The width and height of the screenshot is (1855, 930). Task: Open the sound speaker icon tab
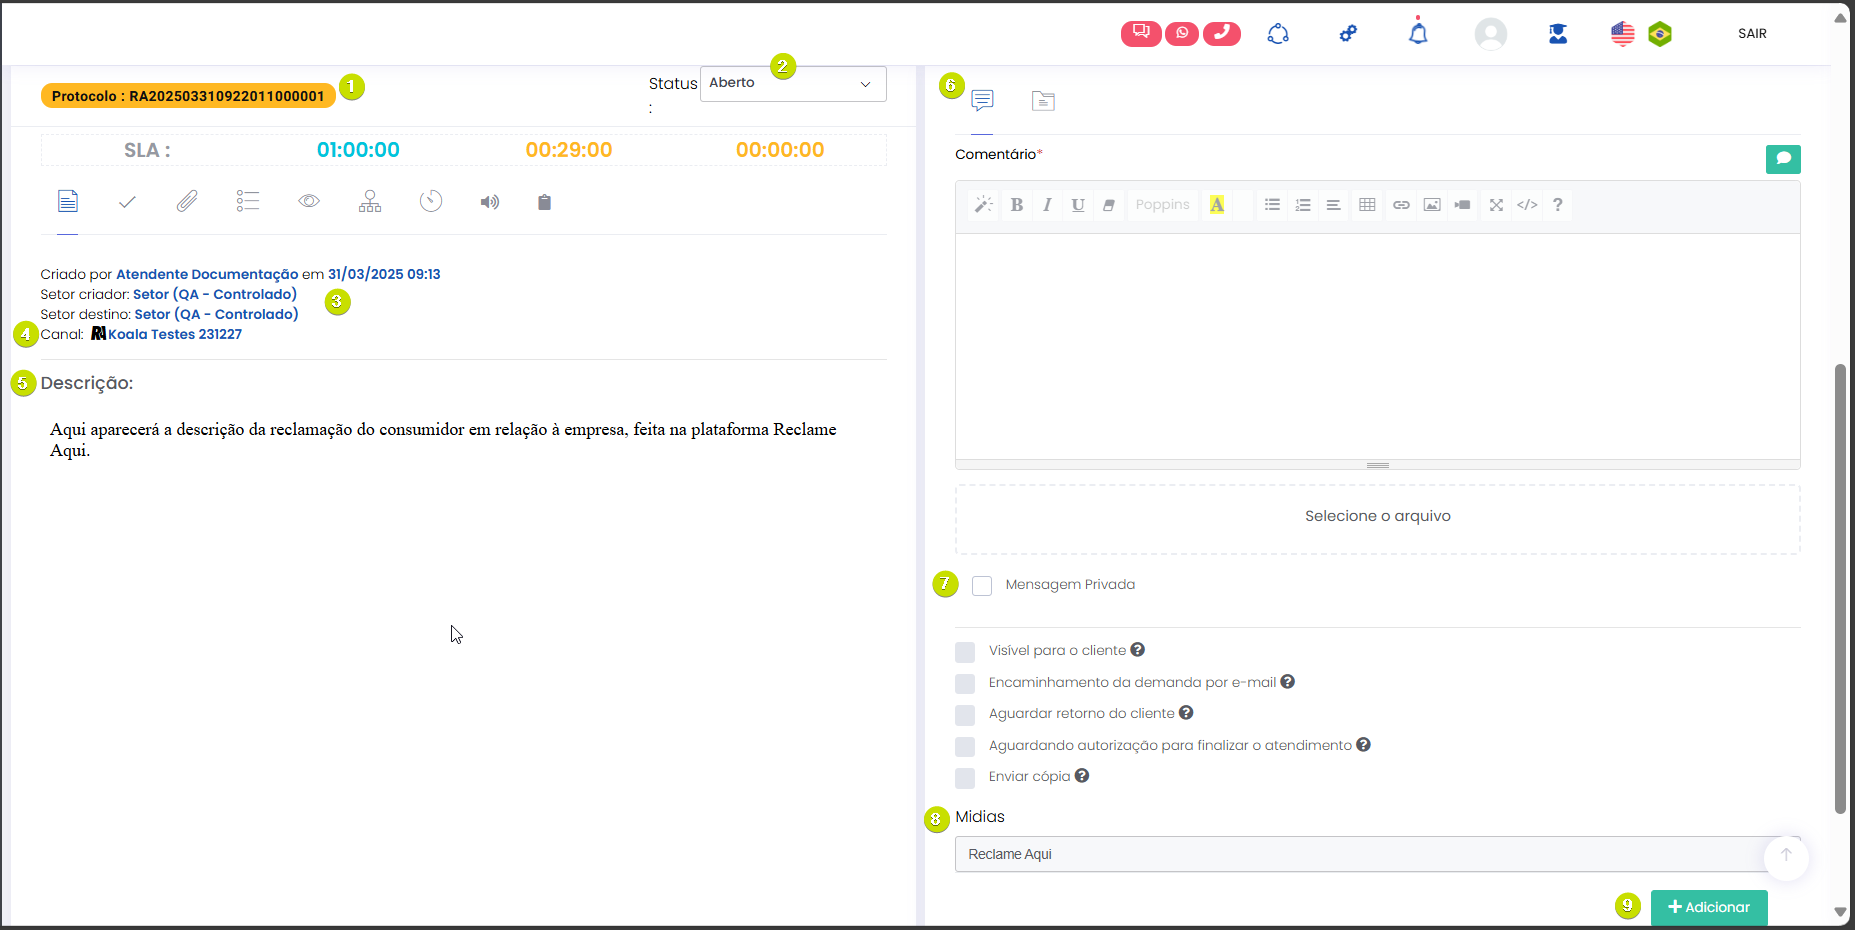[x=489, y=202]
